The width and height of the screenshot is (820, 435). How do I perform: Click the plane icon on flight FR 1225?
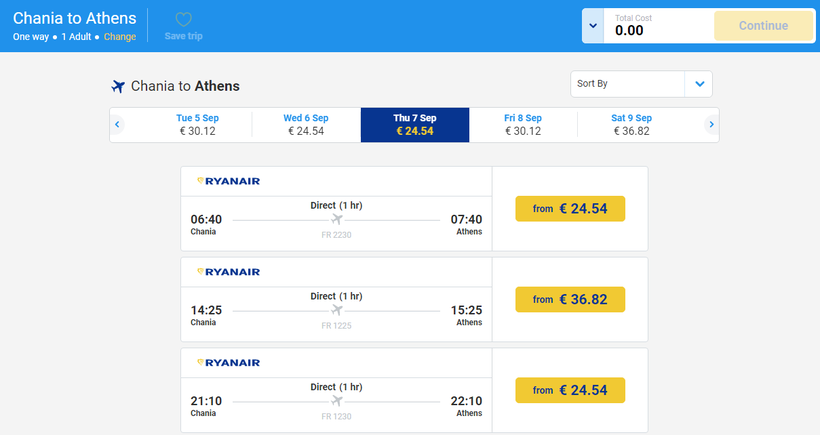pos(337,310)
